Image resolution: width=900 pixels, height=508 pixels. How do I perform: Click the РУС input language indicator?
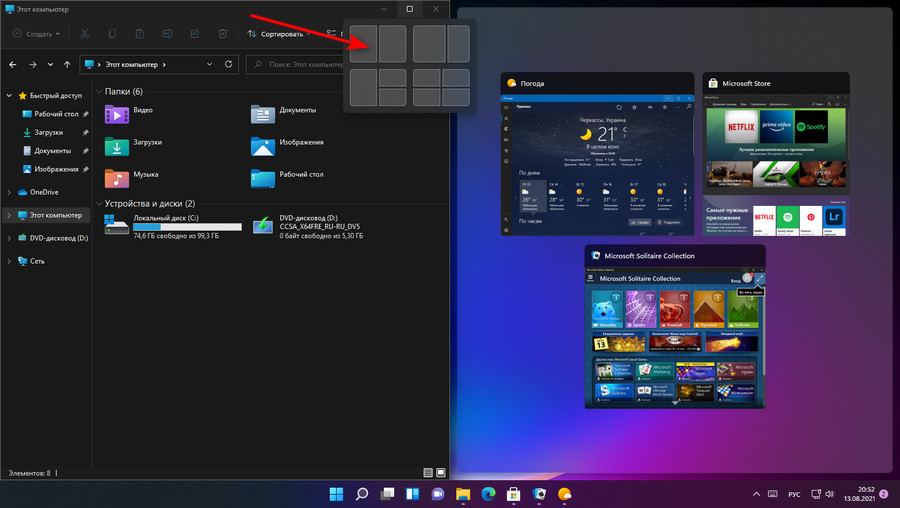click(x=794, y=494)
